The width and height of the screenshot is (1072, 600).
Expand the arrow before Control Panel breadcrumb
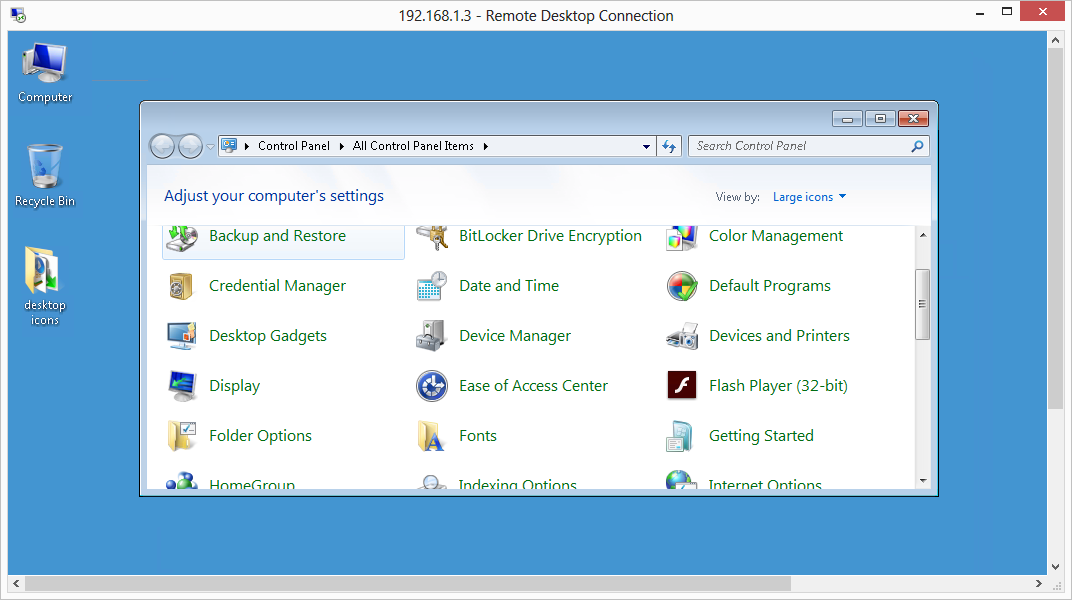click(x=247, y=146)
